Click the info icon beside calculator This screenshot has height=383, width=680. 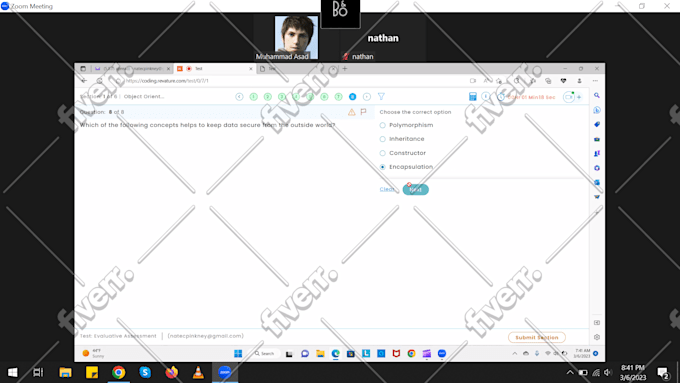(x=486, y=97)
